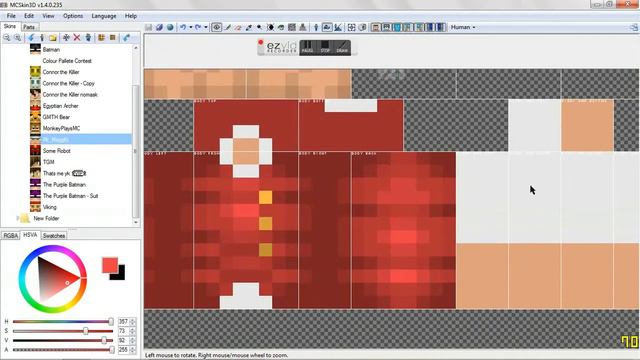Click the zoom in skin list icon
The width and height of the screenshot is (640, 360).
pyautogui.click(x=18, y=38)
